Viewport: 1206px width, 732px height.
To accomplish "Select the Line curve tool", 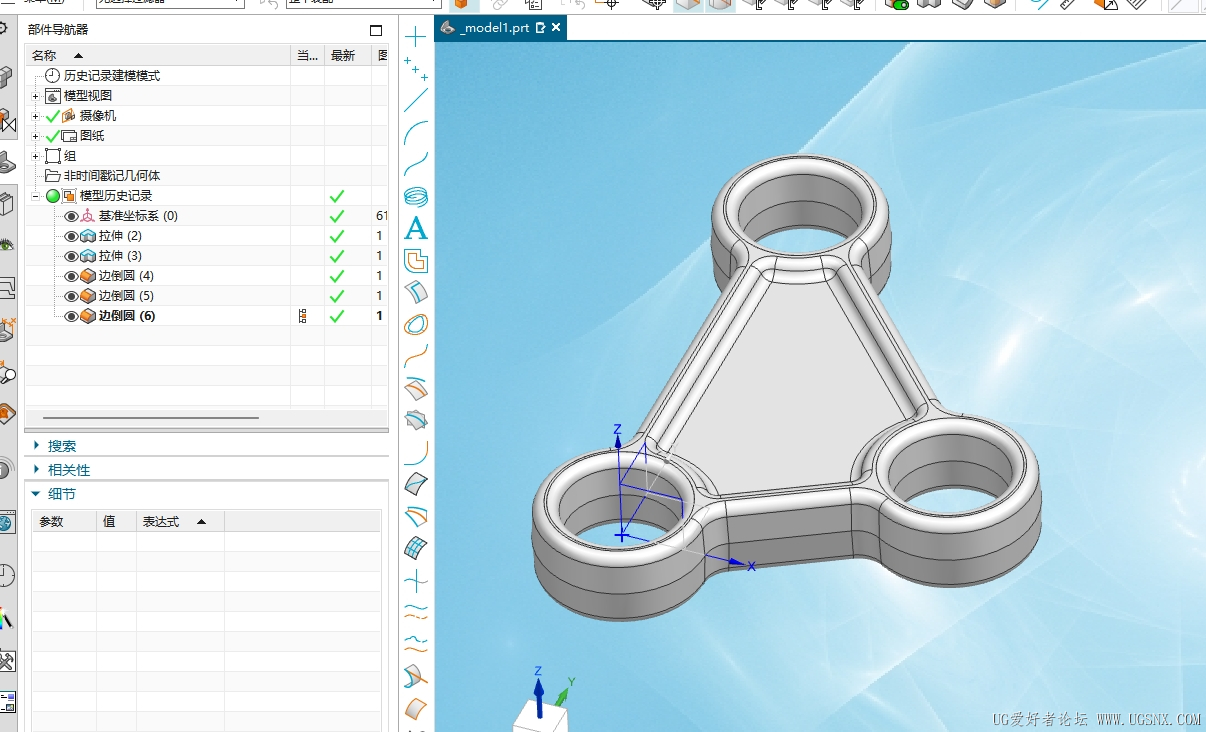I will click(416, 100).
